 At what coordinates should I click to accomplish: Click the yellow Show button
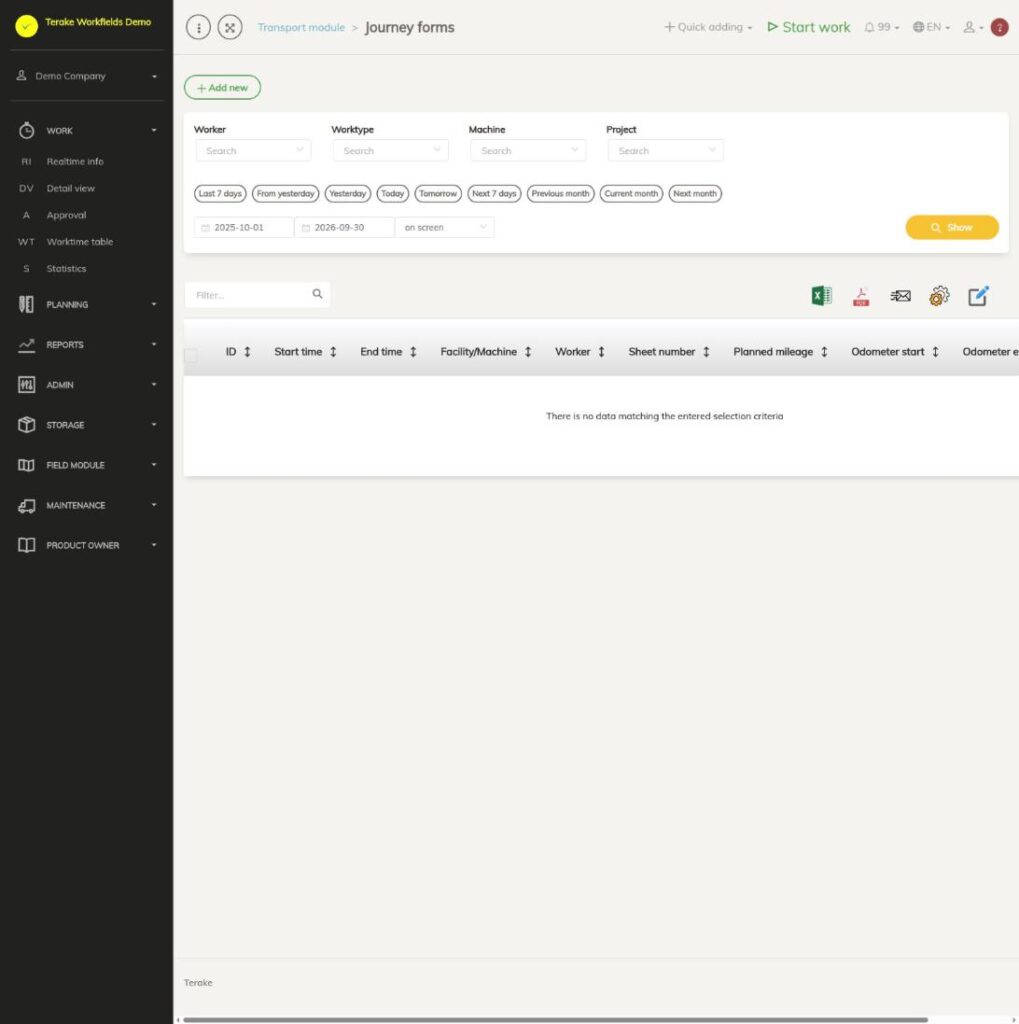(952, 227)
